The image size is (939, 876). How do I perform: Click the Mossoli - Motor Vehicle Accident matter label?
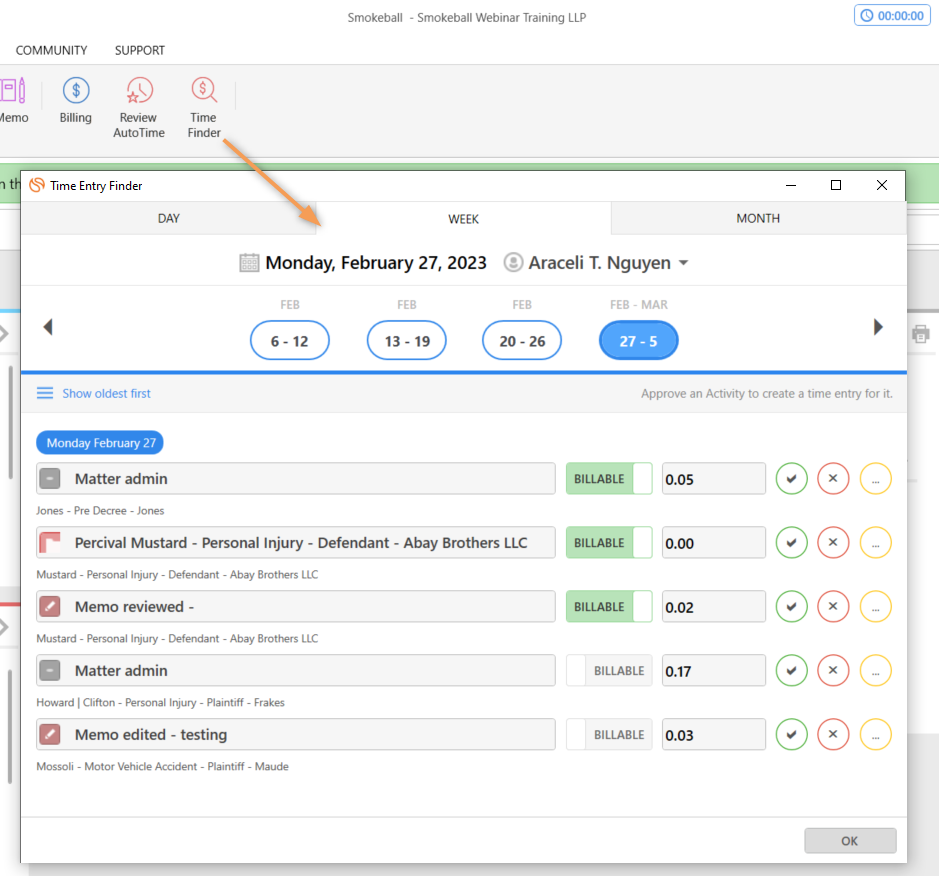click(162, 766)
